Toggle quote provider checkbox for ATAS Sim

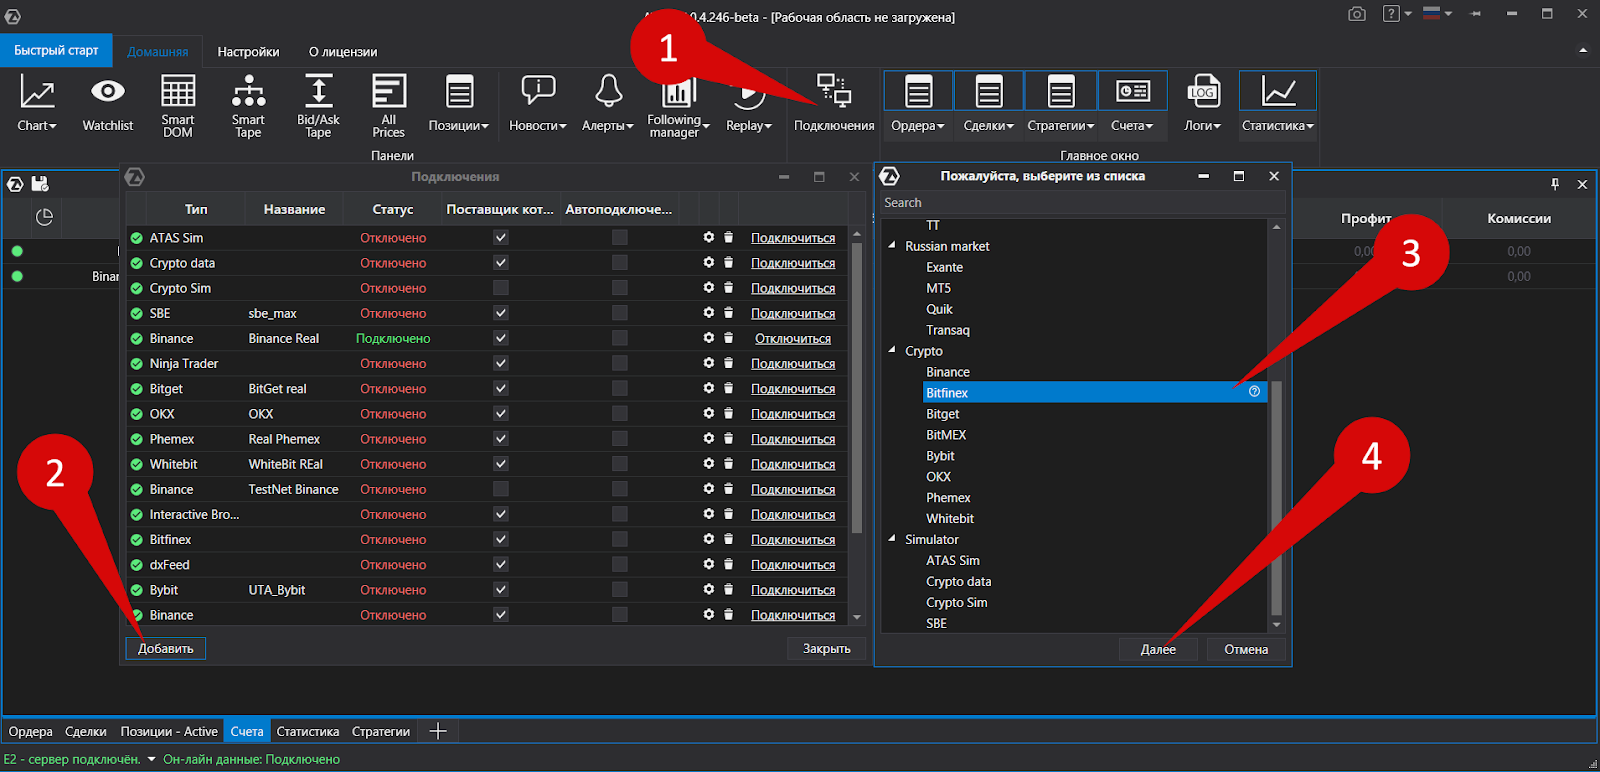click(x=501, y=238)
